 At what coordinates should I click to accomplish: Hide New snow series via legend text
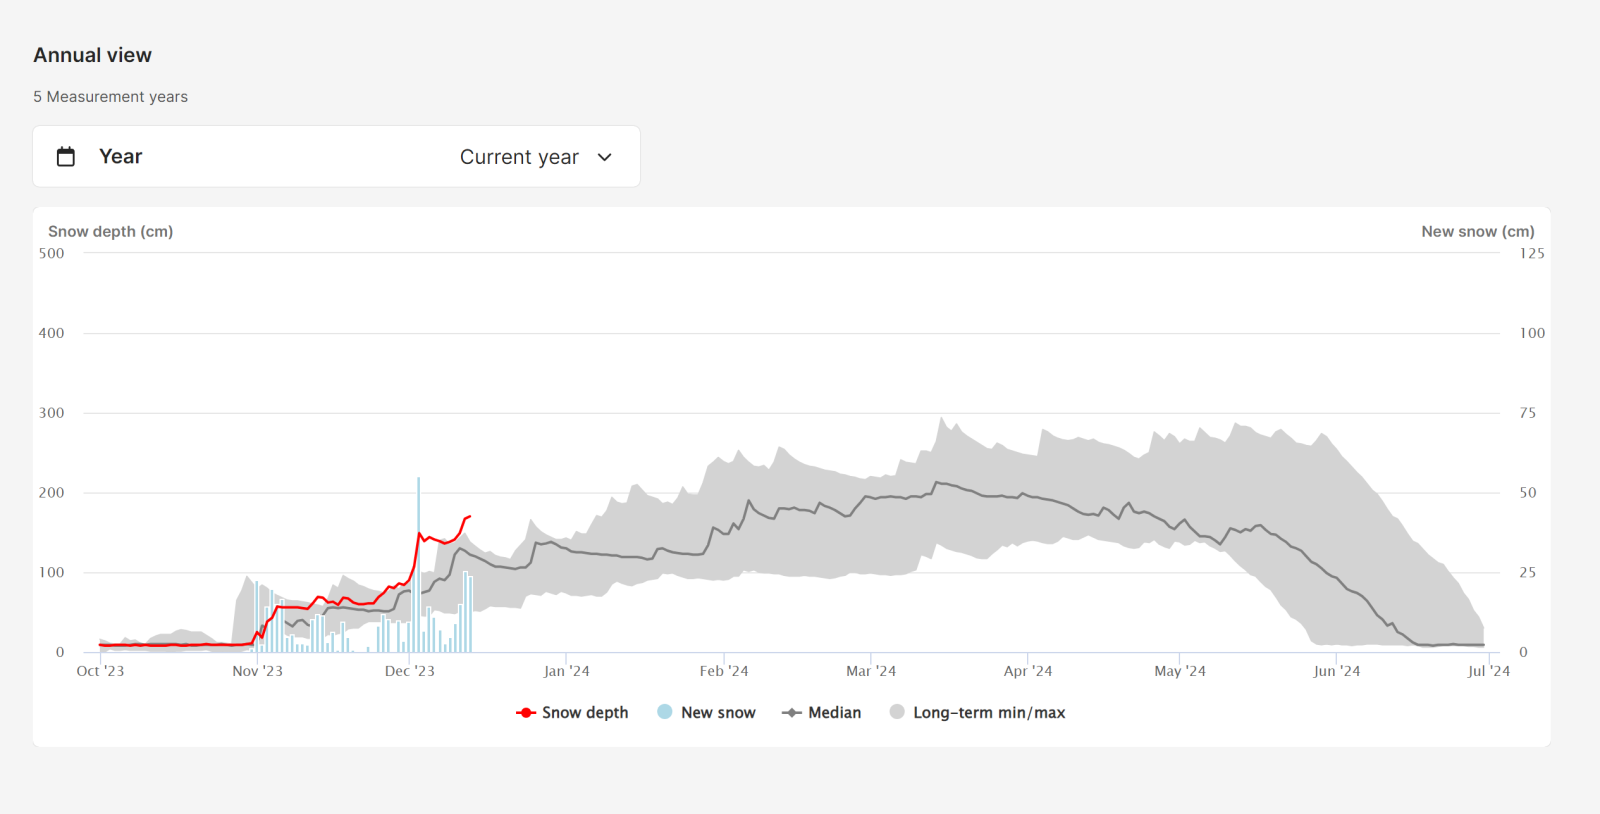point(718,713)
